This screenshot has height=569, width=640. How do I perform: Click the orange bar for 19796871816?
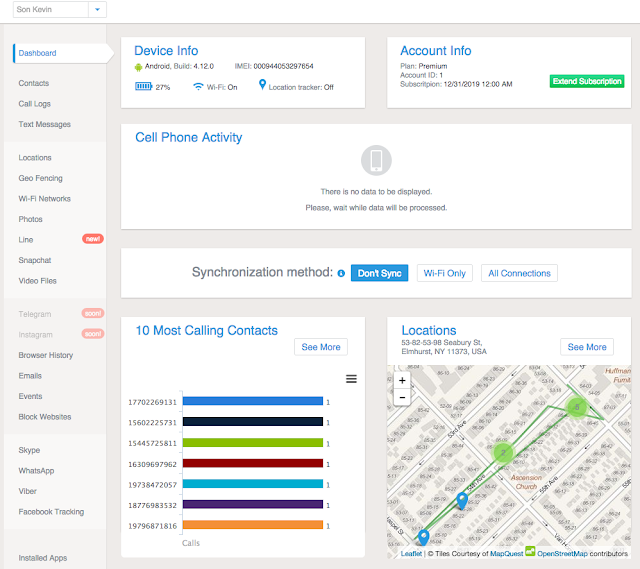(253, 525)
